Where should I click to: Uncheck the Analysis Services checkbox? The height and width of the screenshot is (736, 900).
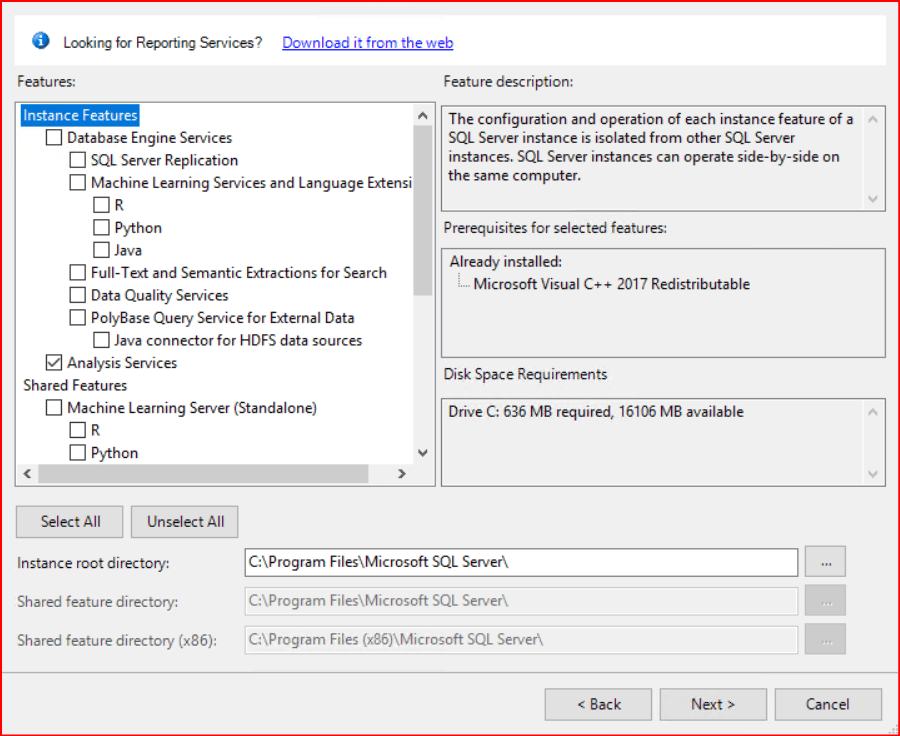pos(54,363)
